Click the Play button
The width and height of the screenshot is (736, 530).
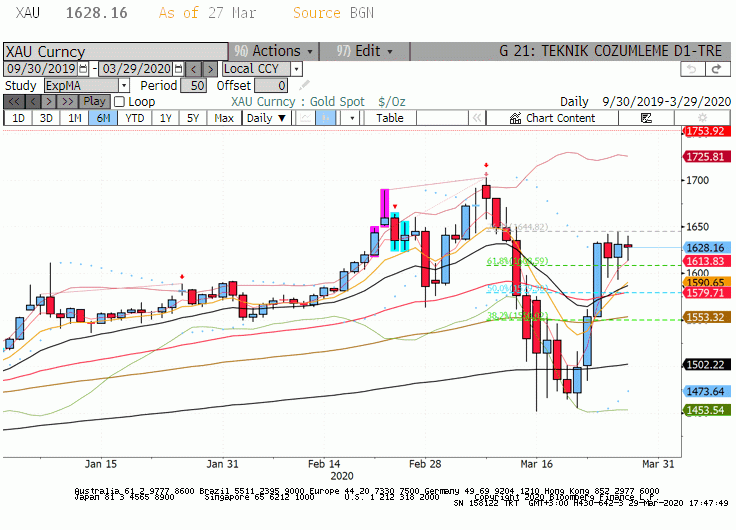click(94, 101)
